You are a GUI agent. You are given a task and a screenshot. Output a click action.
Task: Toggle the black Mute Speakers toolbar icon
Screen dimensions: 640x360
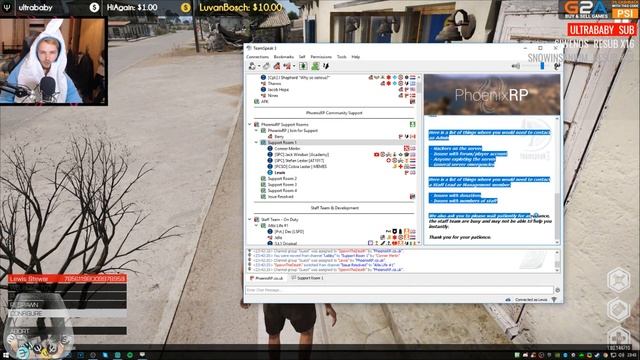click(326, 66)
